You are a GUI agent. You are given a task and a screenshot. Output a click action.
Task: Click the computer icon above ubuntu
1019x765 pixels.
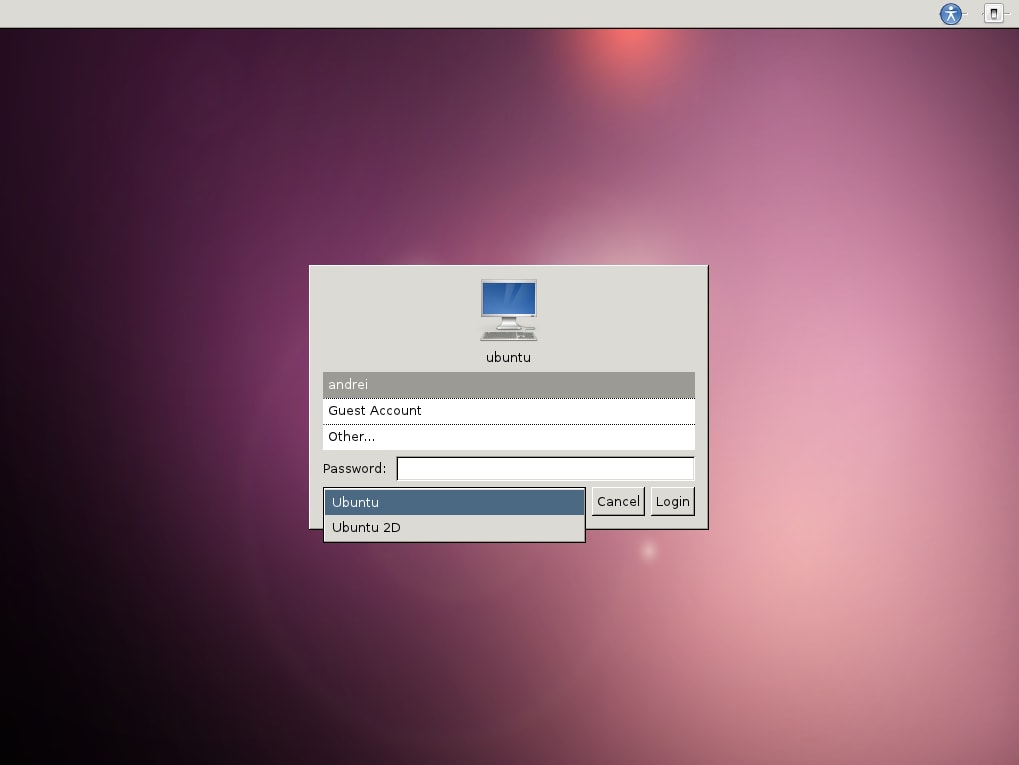[509, 310]
